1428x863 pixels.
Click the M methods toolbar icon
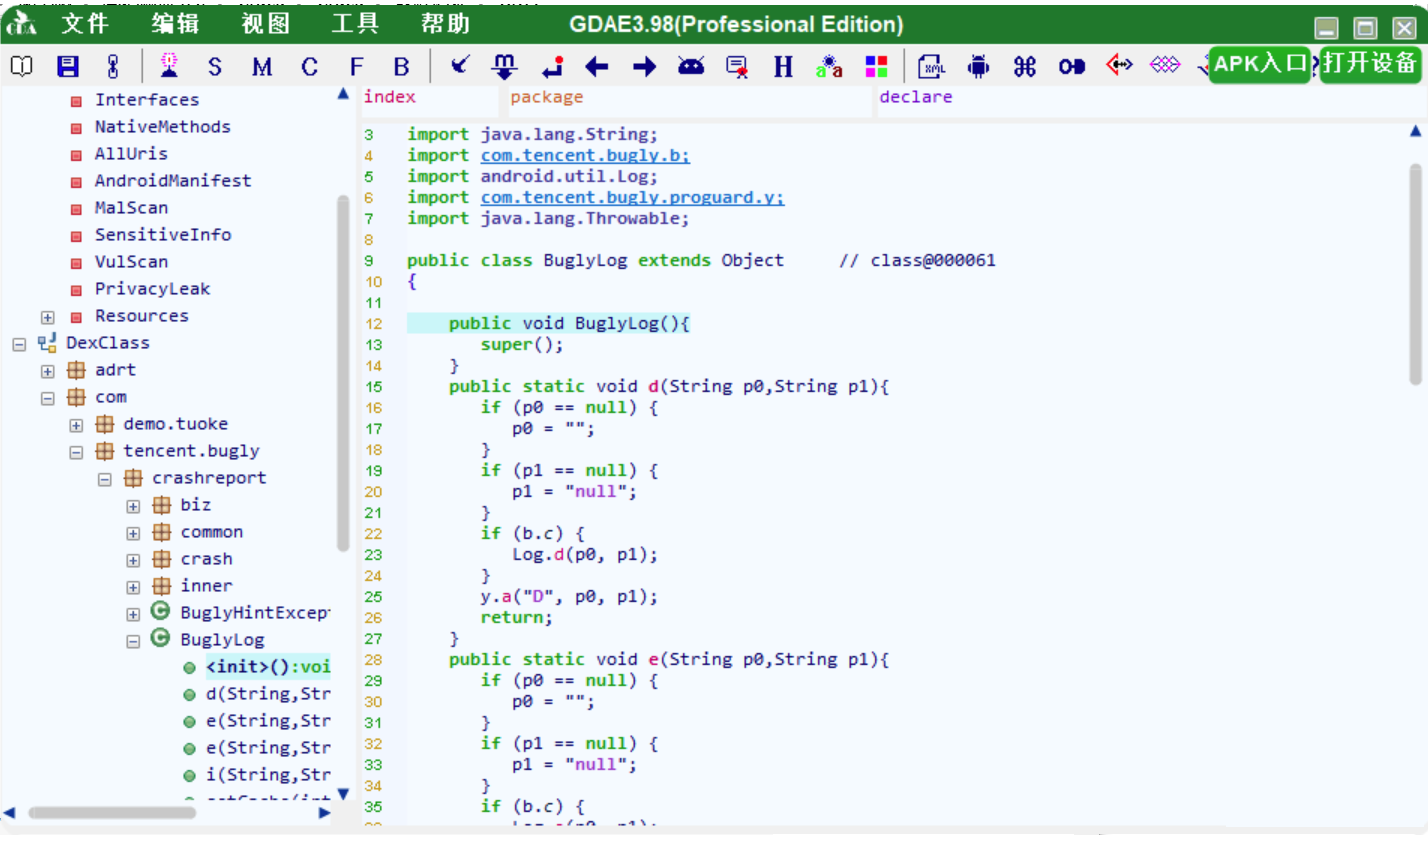pos(262,67)
